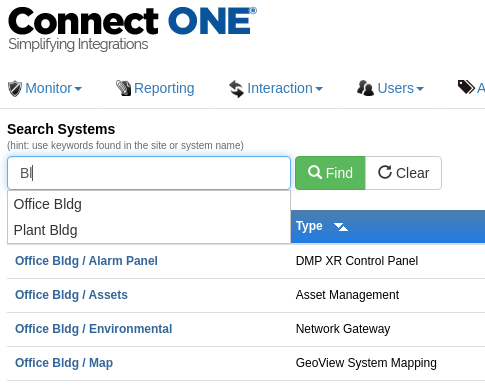This screenshot has width=485, height=387.
Task: Sort by the Type column header
Action: point(309,226)
